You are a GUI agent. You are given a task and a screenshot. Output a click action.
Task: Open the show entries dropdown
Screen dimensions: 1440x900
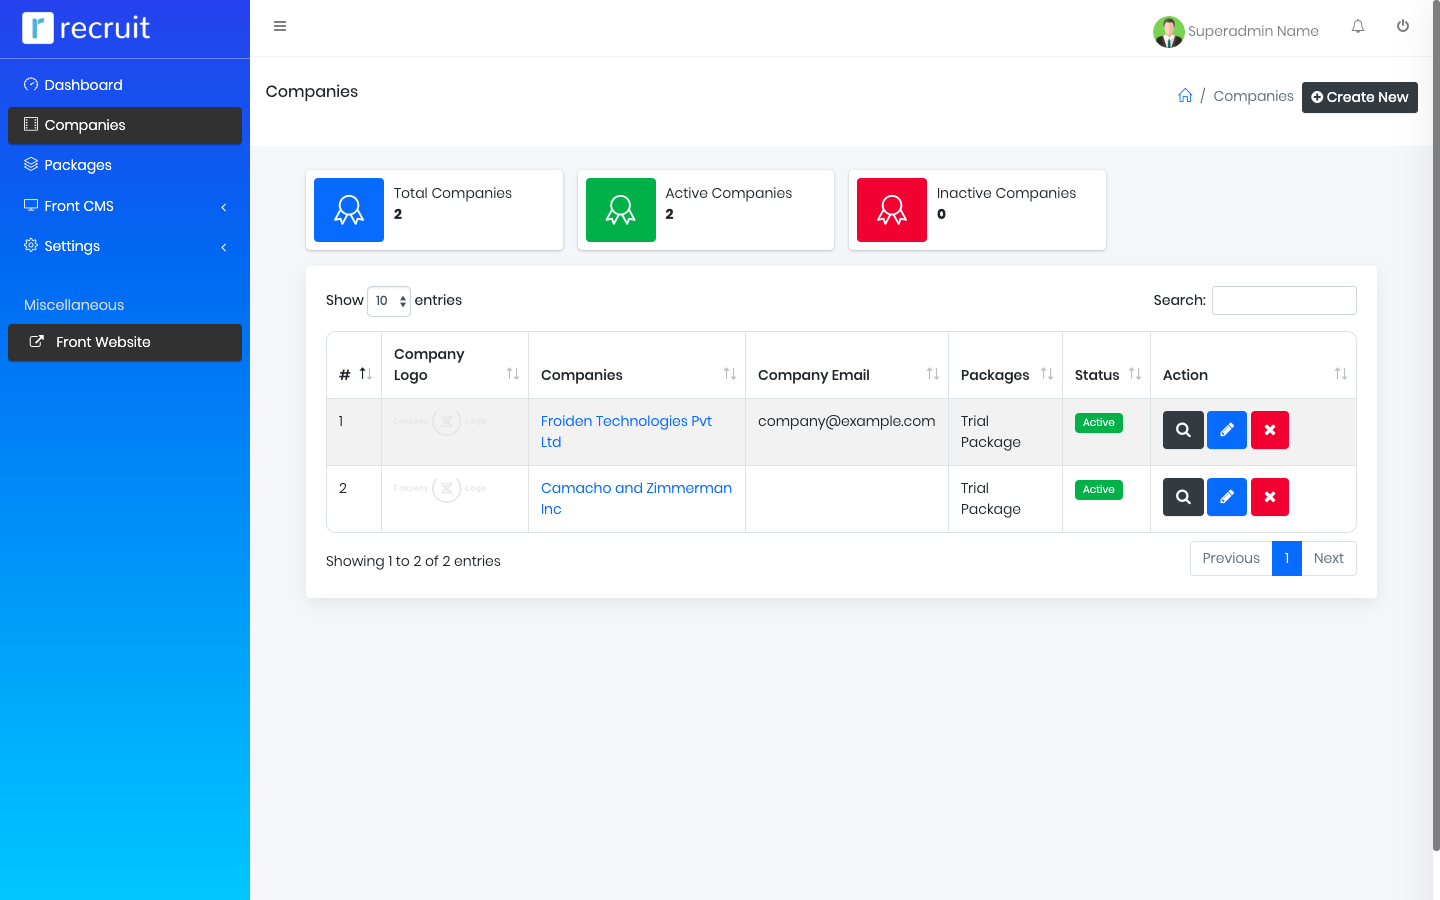[x=389, y=301]
